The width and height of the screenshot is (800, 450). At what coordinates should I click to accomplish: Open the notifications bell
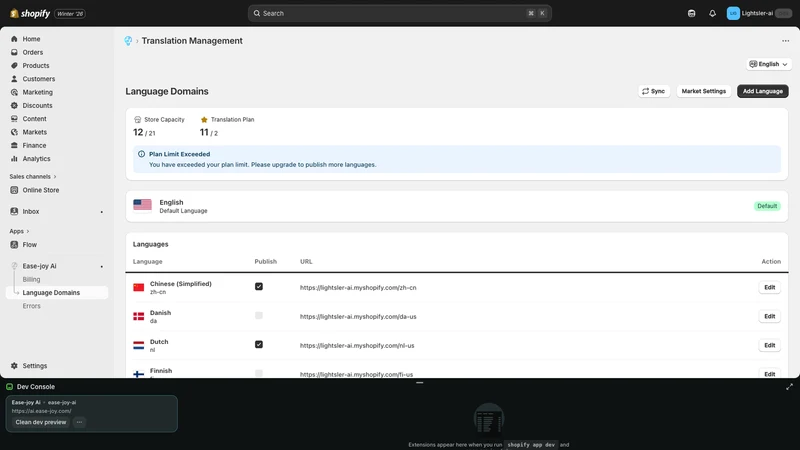[712, 13]
